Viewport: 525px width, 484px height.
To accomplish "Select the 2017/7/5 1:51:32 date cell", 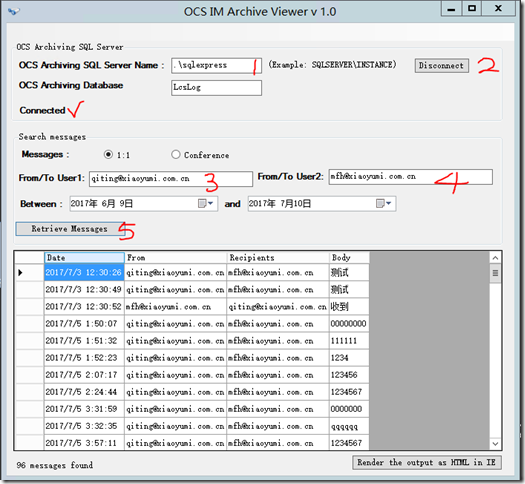I will 84,341.
